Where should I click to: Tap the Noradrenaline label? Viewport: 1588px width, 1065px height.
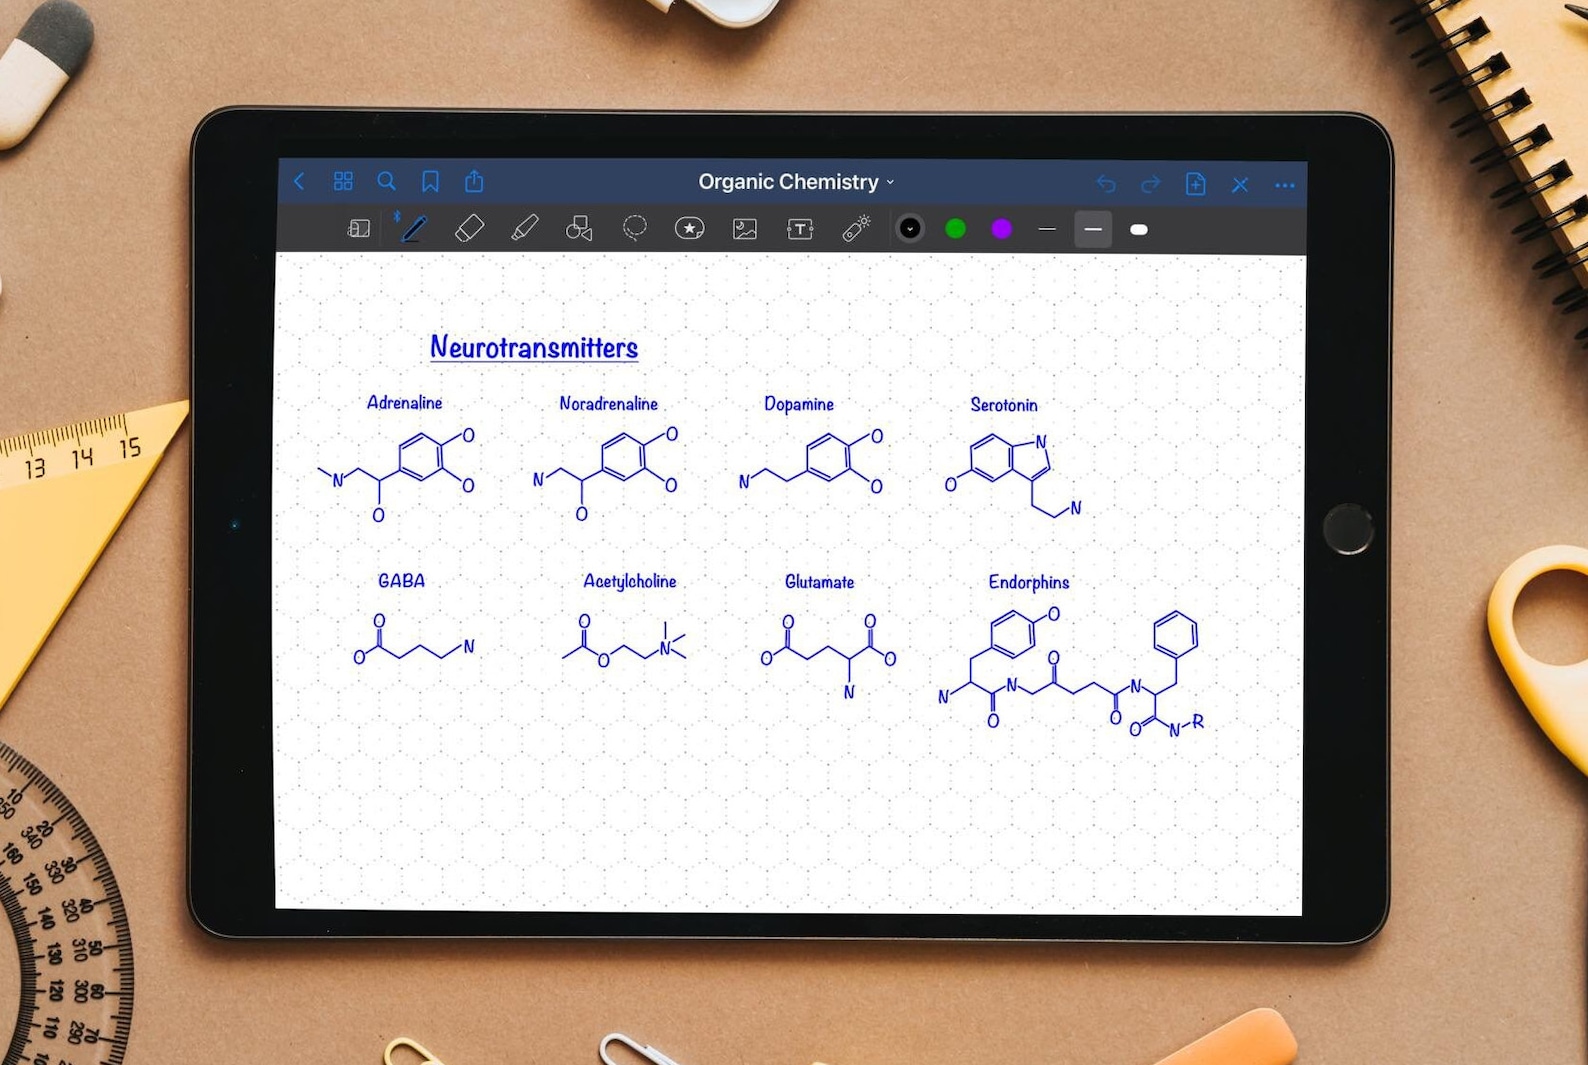[608, 403]
